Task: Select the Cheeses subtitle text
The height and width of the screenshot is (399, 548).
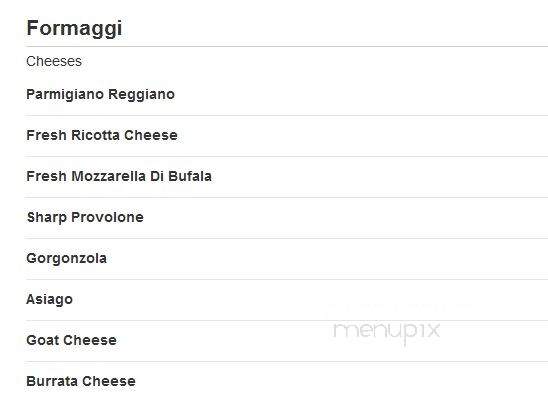Action: 54,61
